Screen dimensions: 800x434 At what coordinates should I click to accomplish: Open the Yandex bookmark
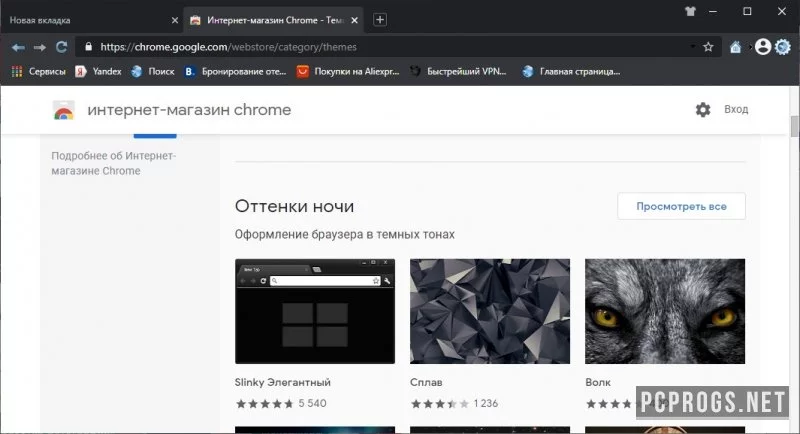pyautogui.click(x=98, y=71)
